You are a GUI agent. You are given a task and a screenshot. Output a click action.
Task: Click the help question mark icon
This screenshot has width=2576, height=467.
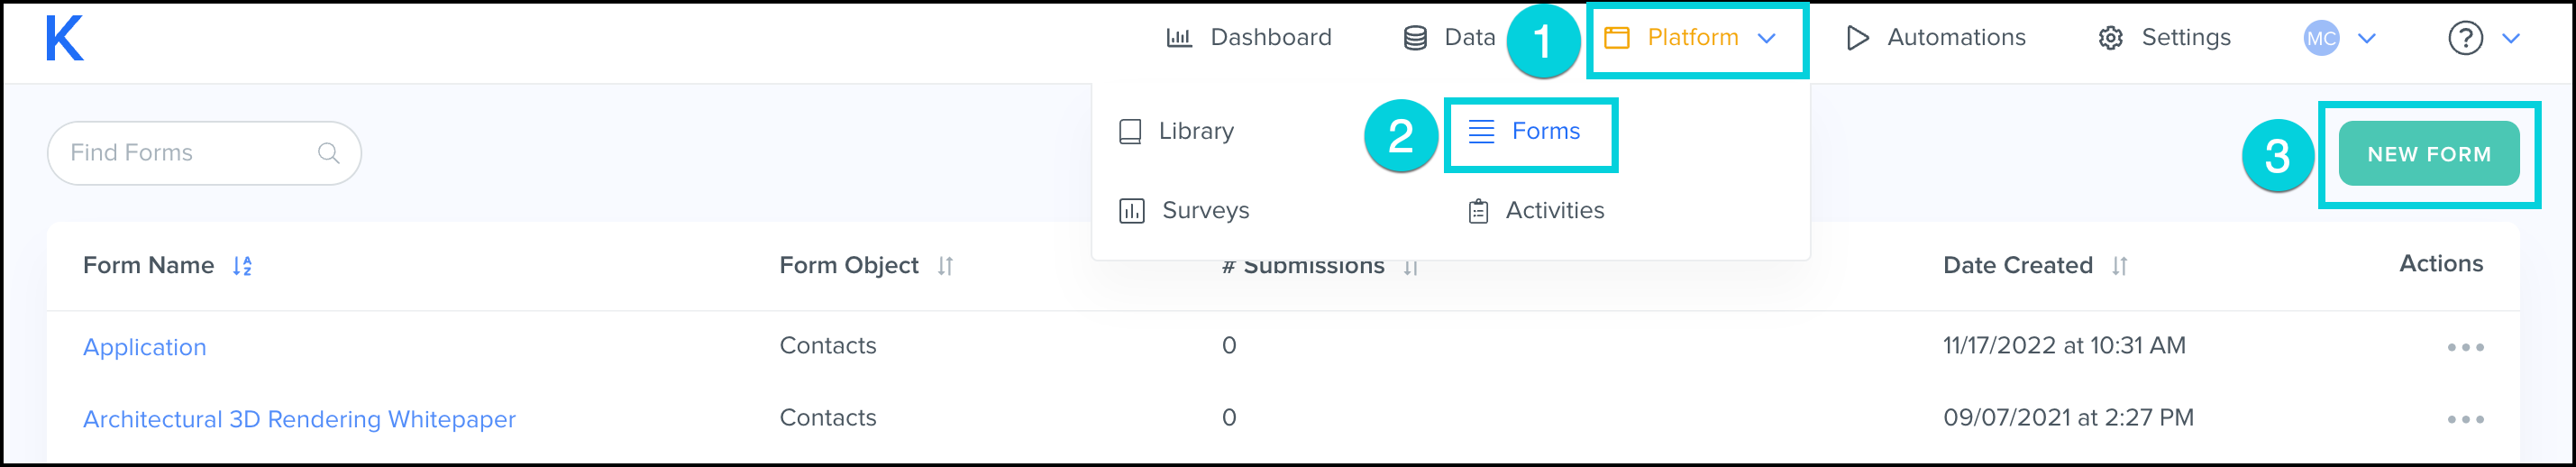2465,39
